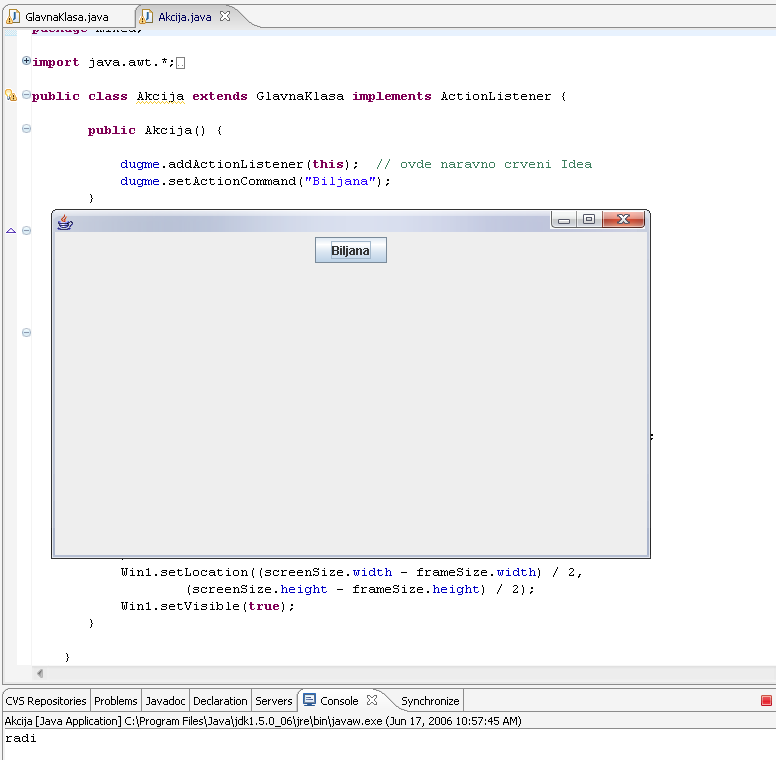Open the Declaration view tab
This screenshot has width=776, height=760.
[x=220, y=701]
